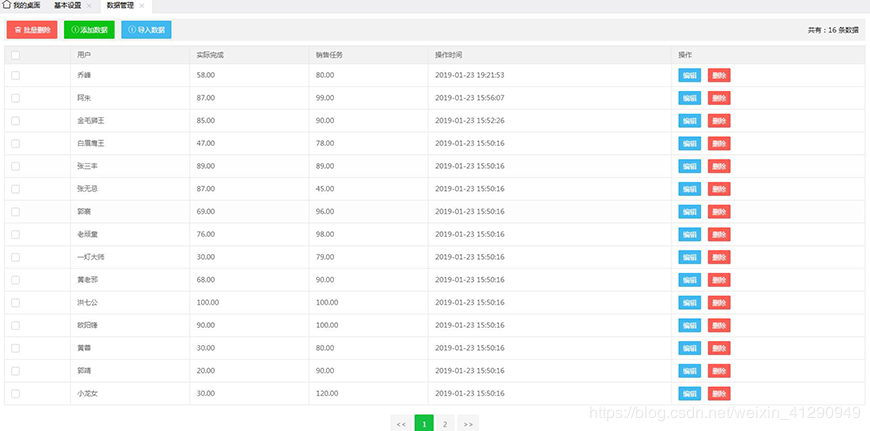
Task: Click the home icon beside 我的桌面
Action: [6, 5]
